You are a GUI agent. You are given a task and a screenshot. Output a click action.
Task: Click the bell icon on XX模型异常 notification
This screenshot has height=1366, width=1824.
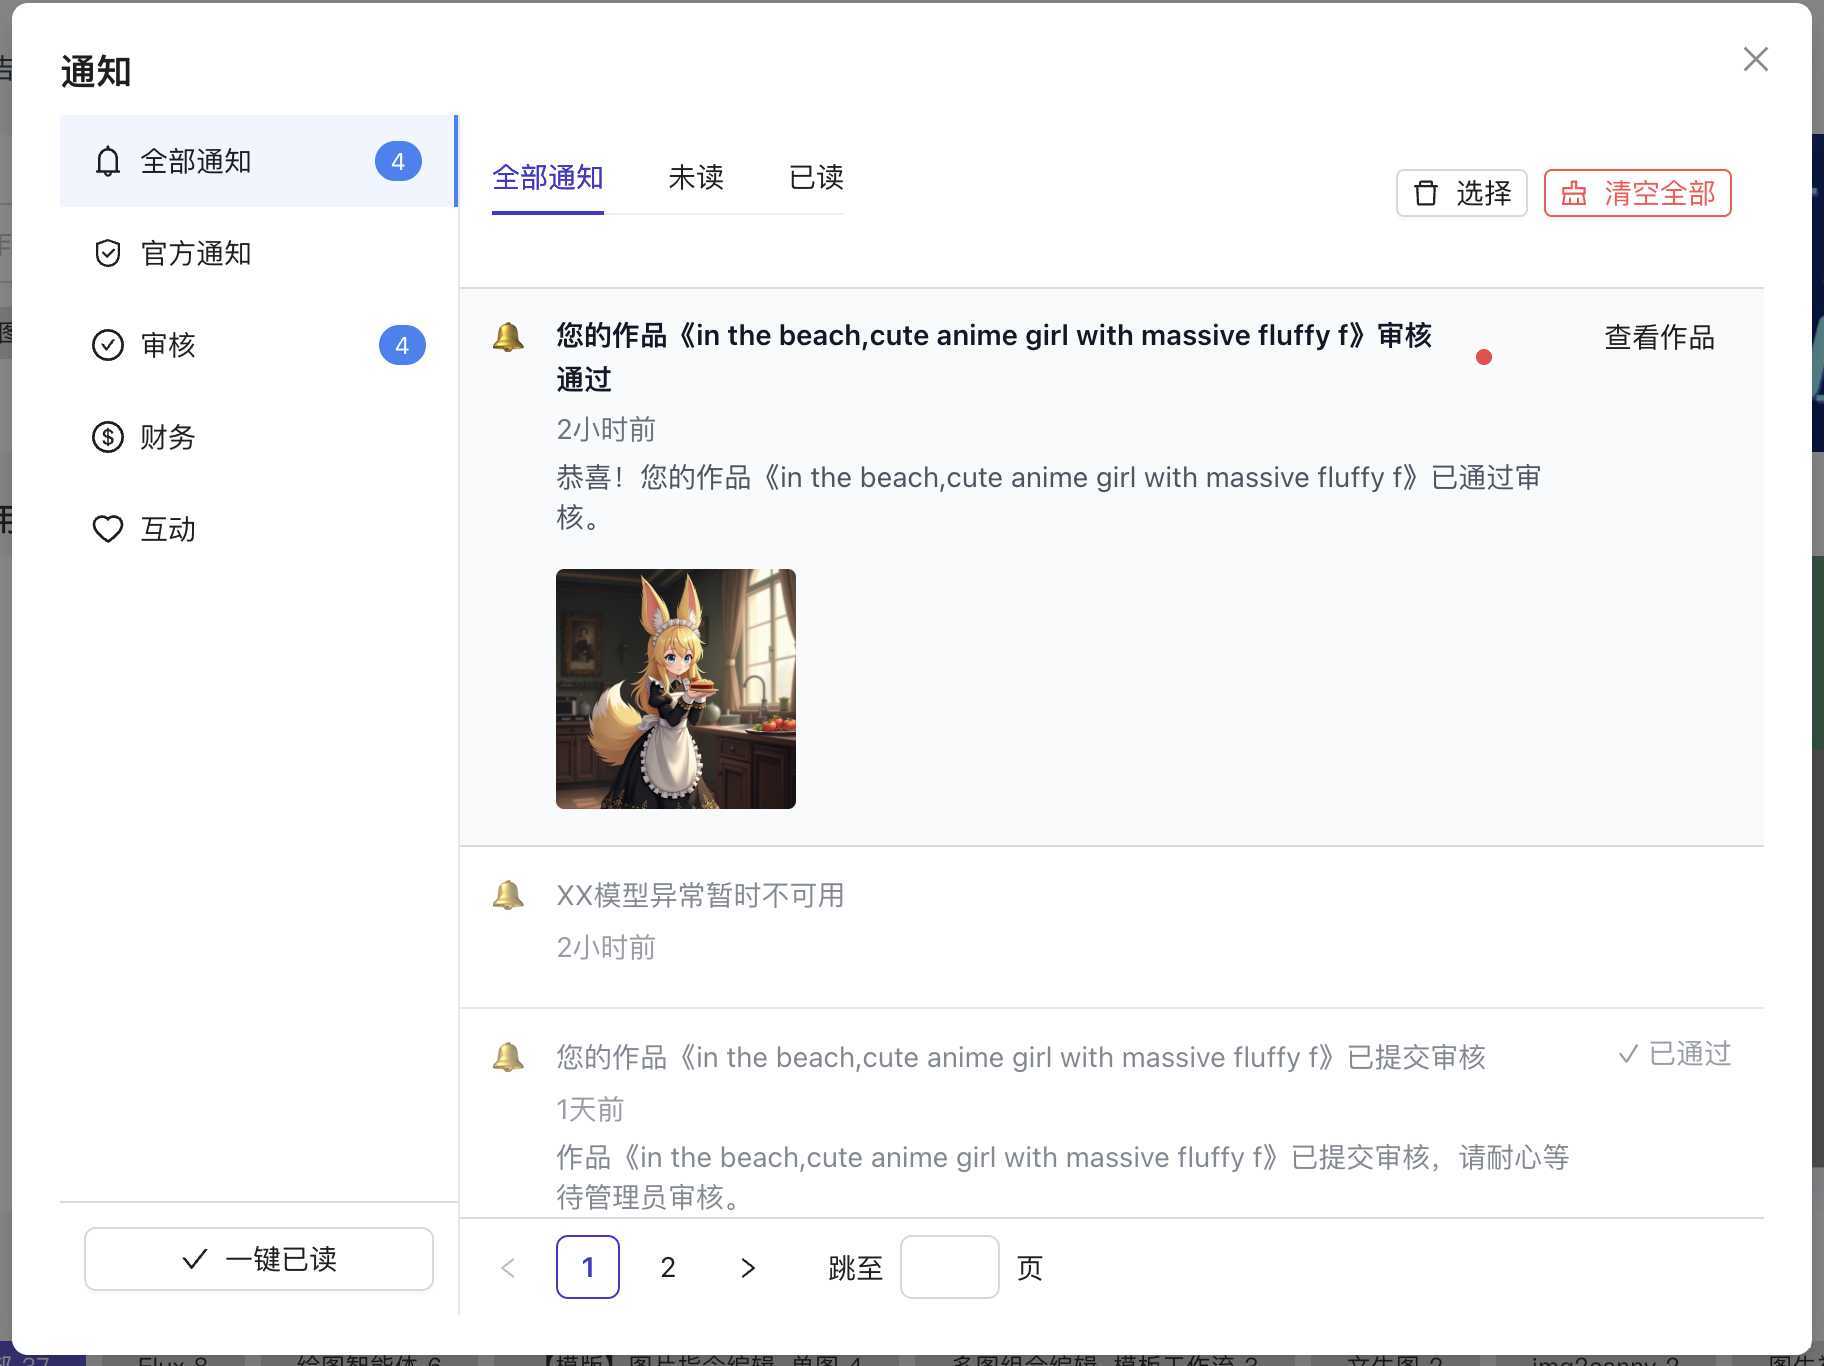pos(508,895)
